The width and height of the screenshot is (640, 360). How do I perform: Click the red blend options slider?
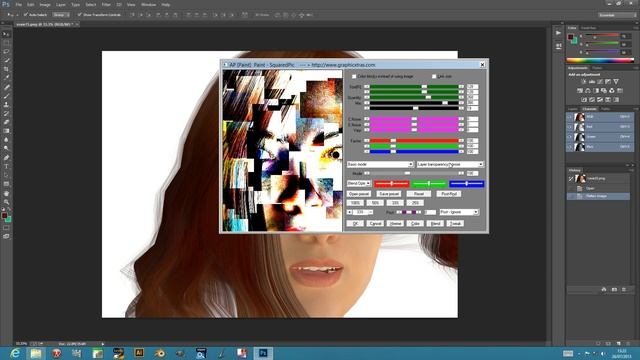tap(391, 184)
